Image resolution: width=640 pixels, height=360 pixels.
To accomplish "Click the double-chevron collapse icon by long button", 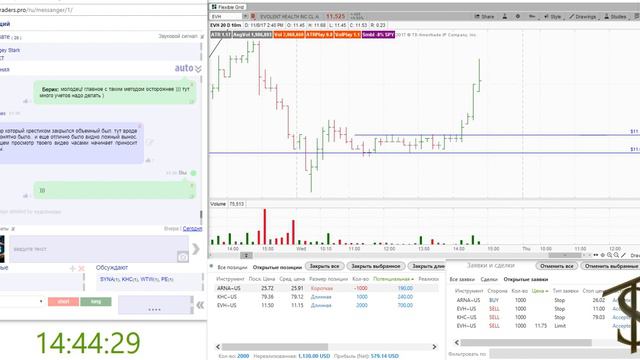I will [200, 304].
